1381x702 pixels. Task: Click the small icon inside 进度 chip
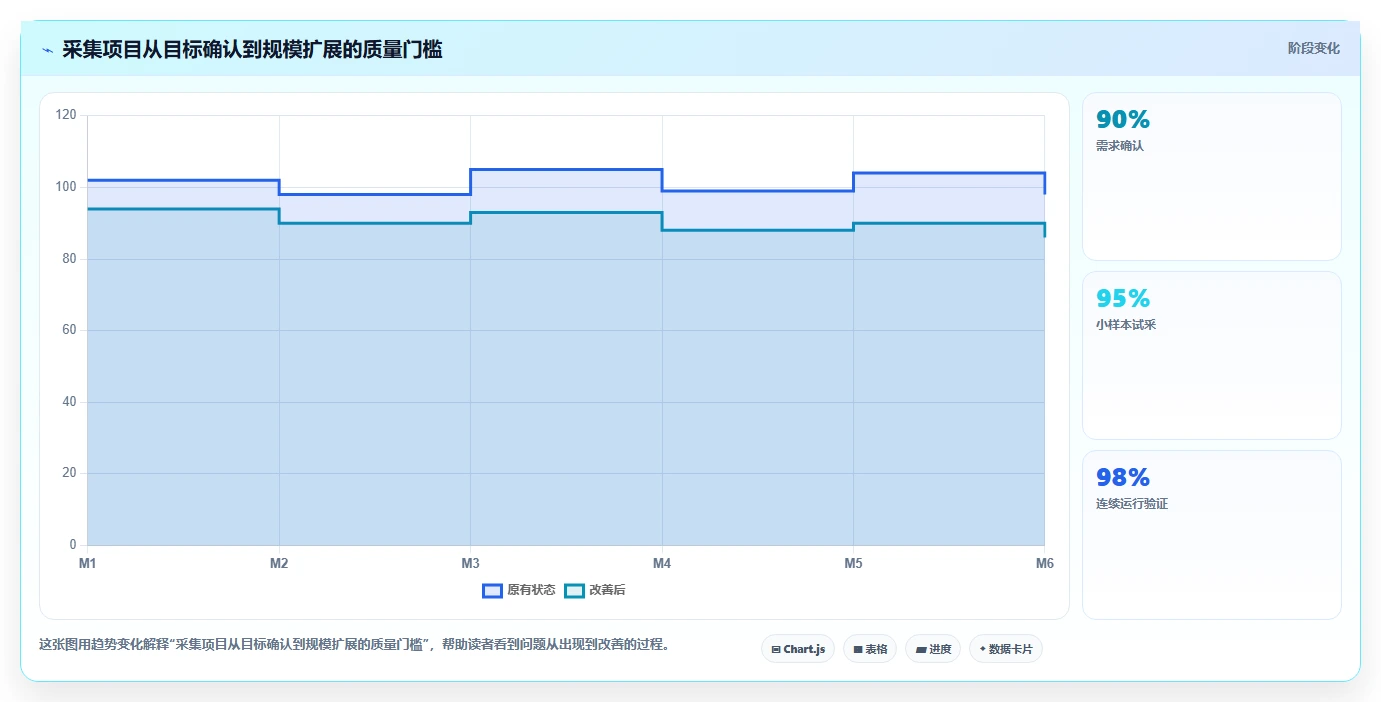tap(921, 650)
